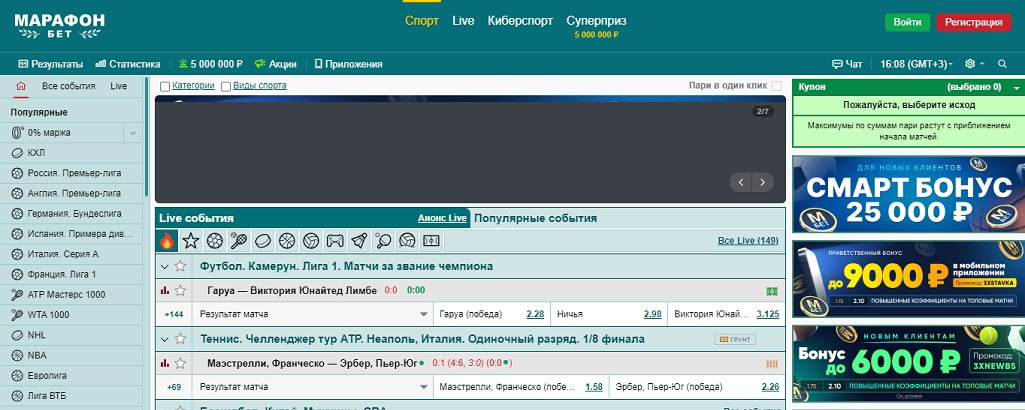The image size is (1025, 410).
Task: Filter live events by hockey puck icon
Action: (262, 241)
